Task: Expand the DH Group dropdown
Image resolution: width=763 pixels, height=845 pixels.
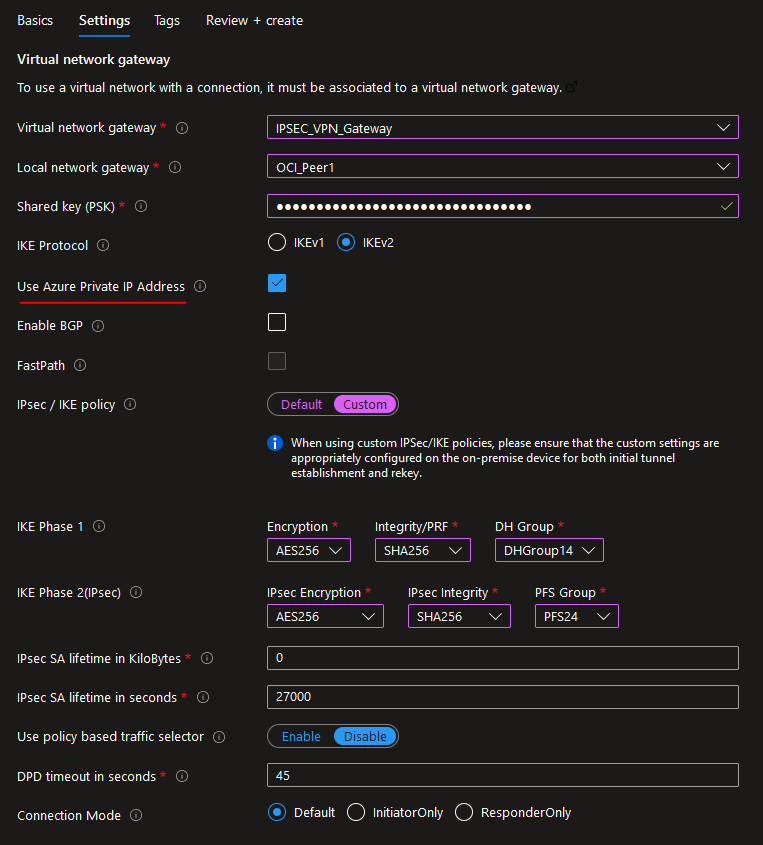Action: (x=549, y=550)
